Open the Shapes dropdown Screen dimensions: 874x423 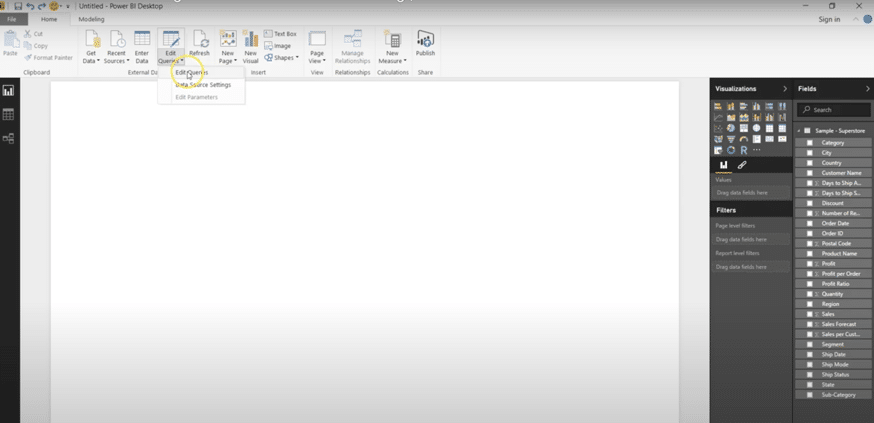pyautogui.click(x=281, y=57)
